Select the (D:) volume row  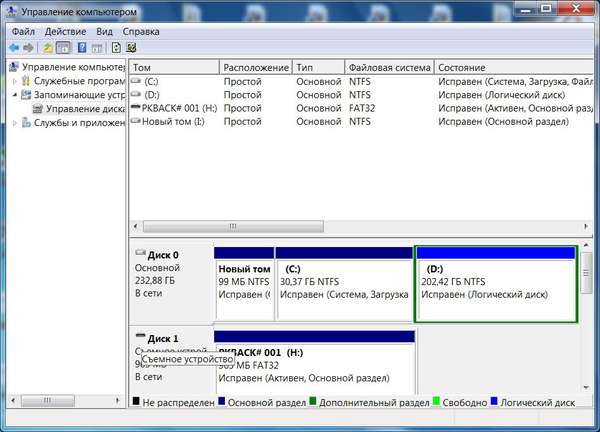[x=361, y=95]
